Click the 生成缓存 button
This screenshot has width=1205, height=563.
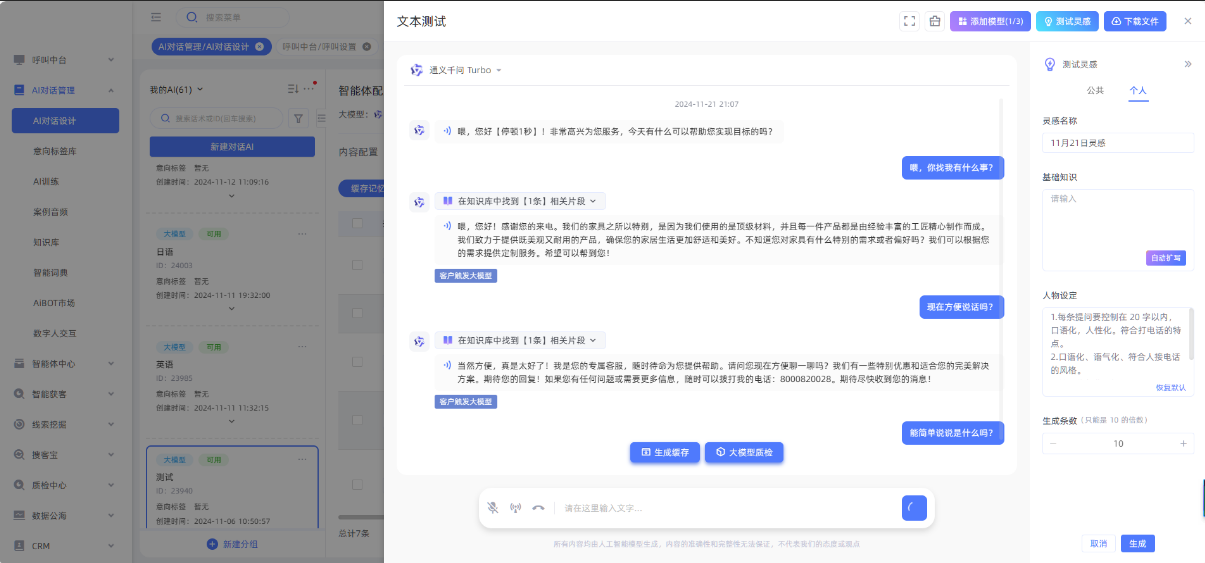(x=665, y=453)
